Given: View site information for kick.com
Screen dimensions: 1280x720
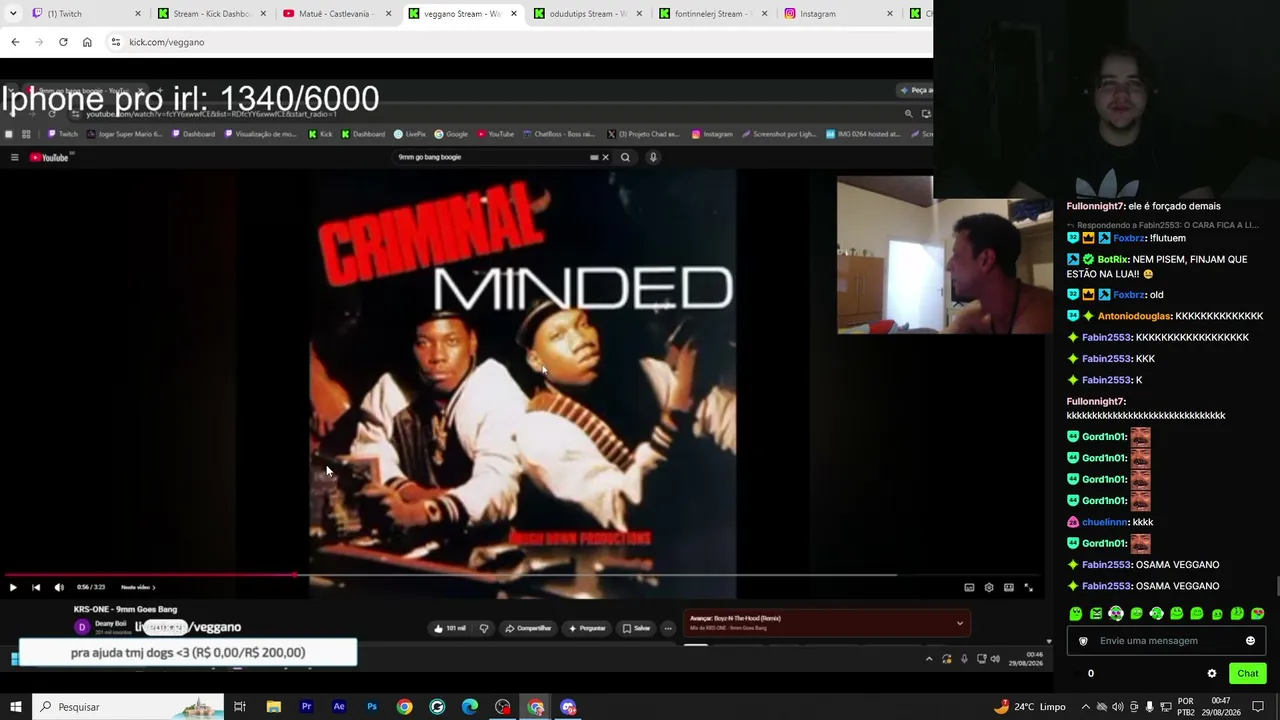Looking at the screenshot, I should point(116,42).
